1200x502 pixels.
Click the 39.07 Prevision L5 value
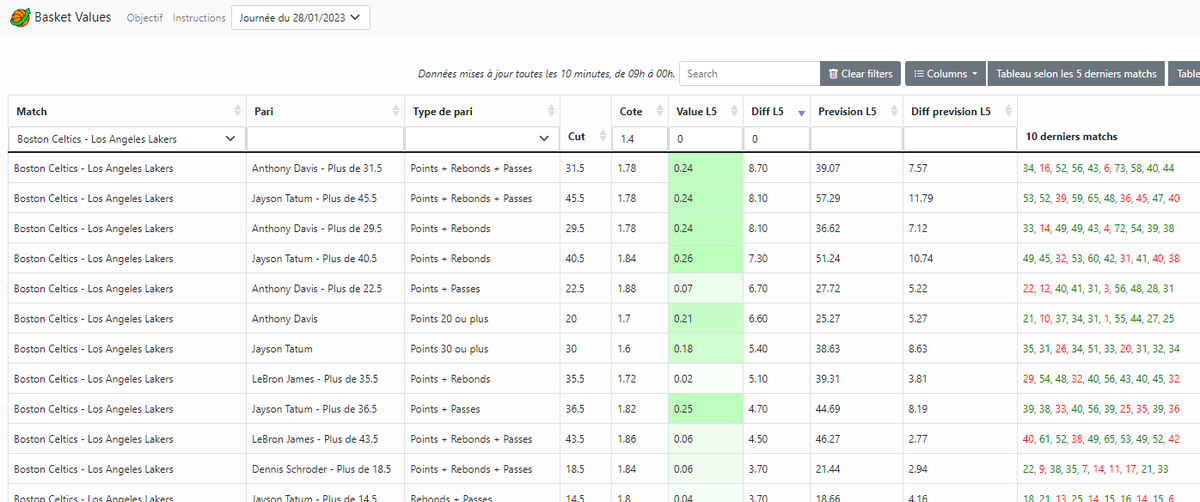[830, 168]
